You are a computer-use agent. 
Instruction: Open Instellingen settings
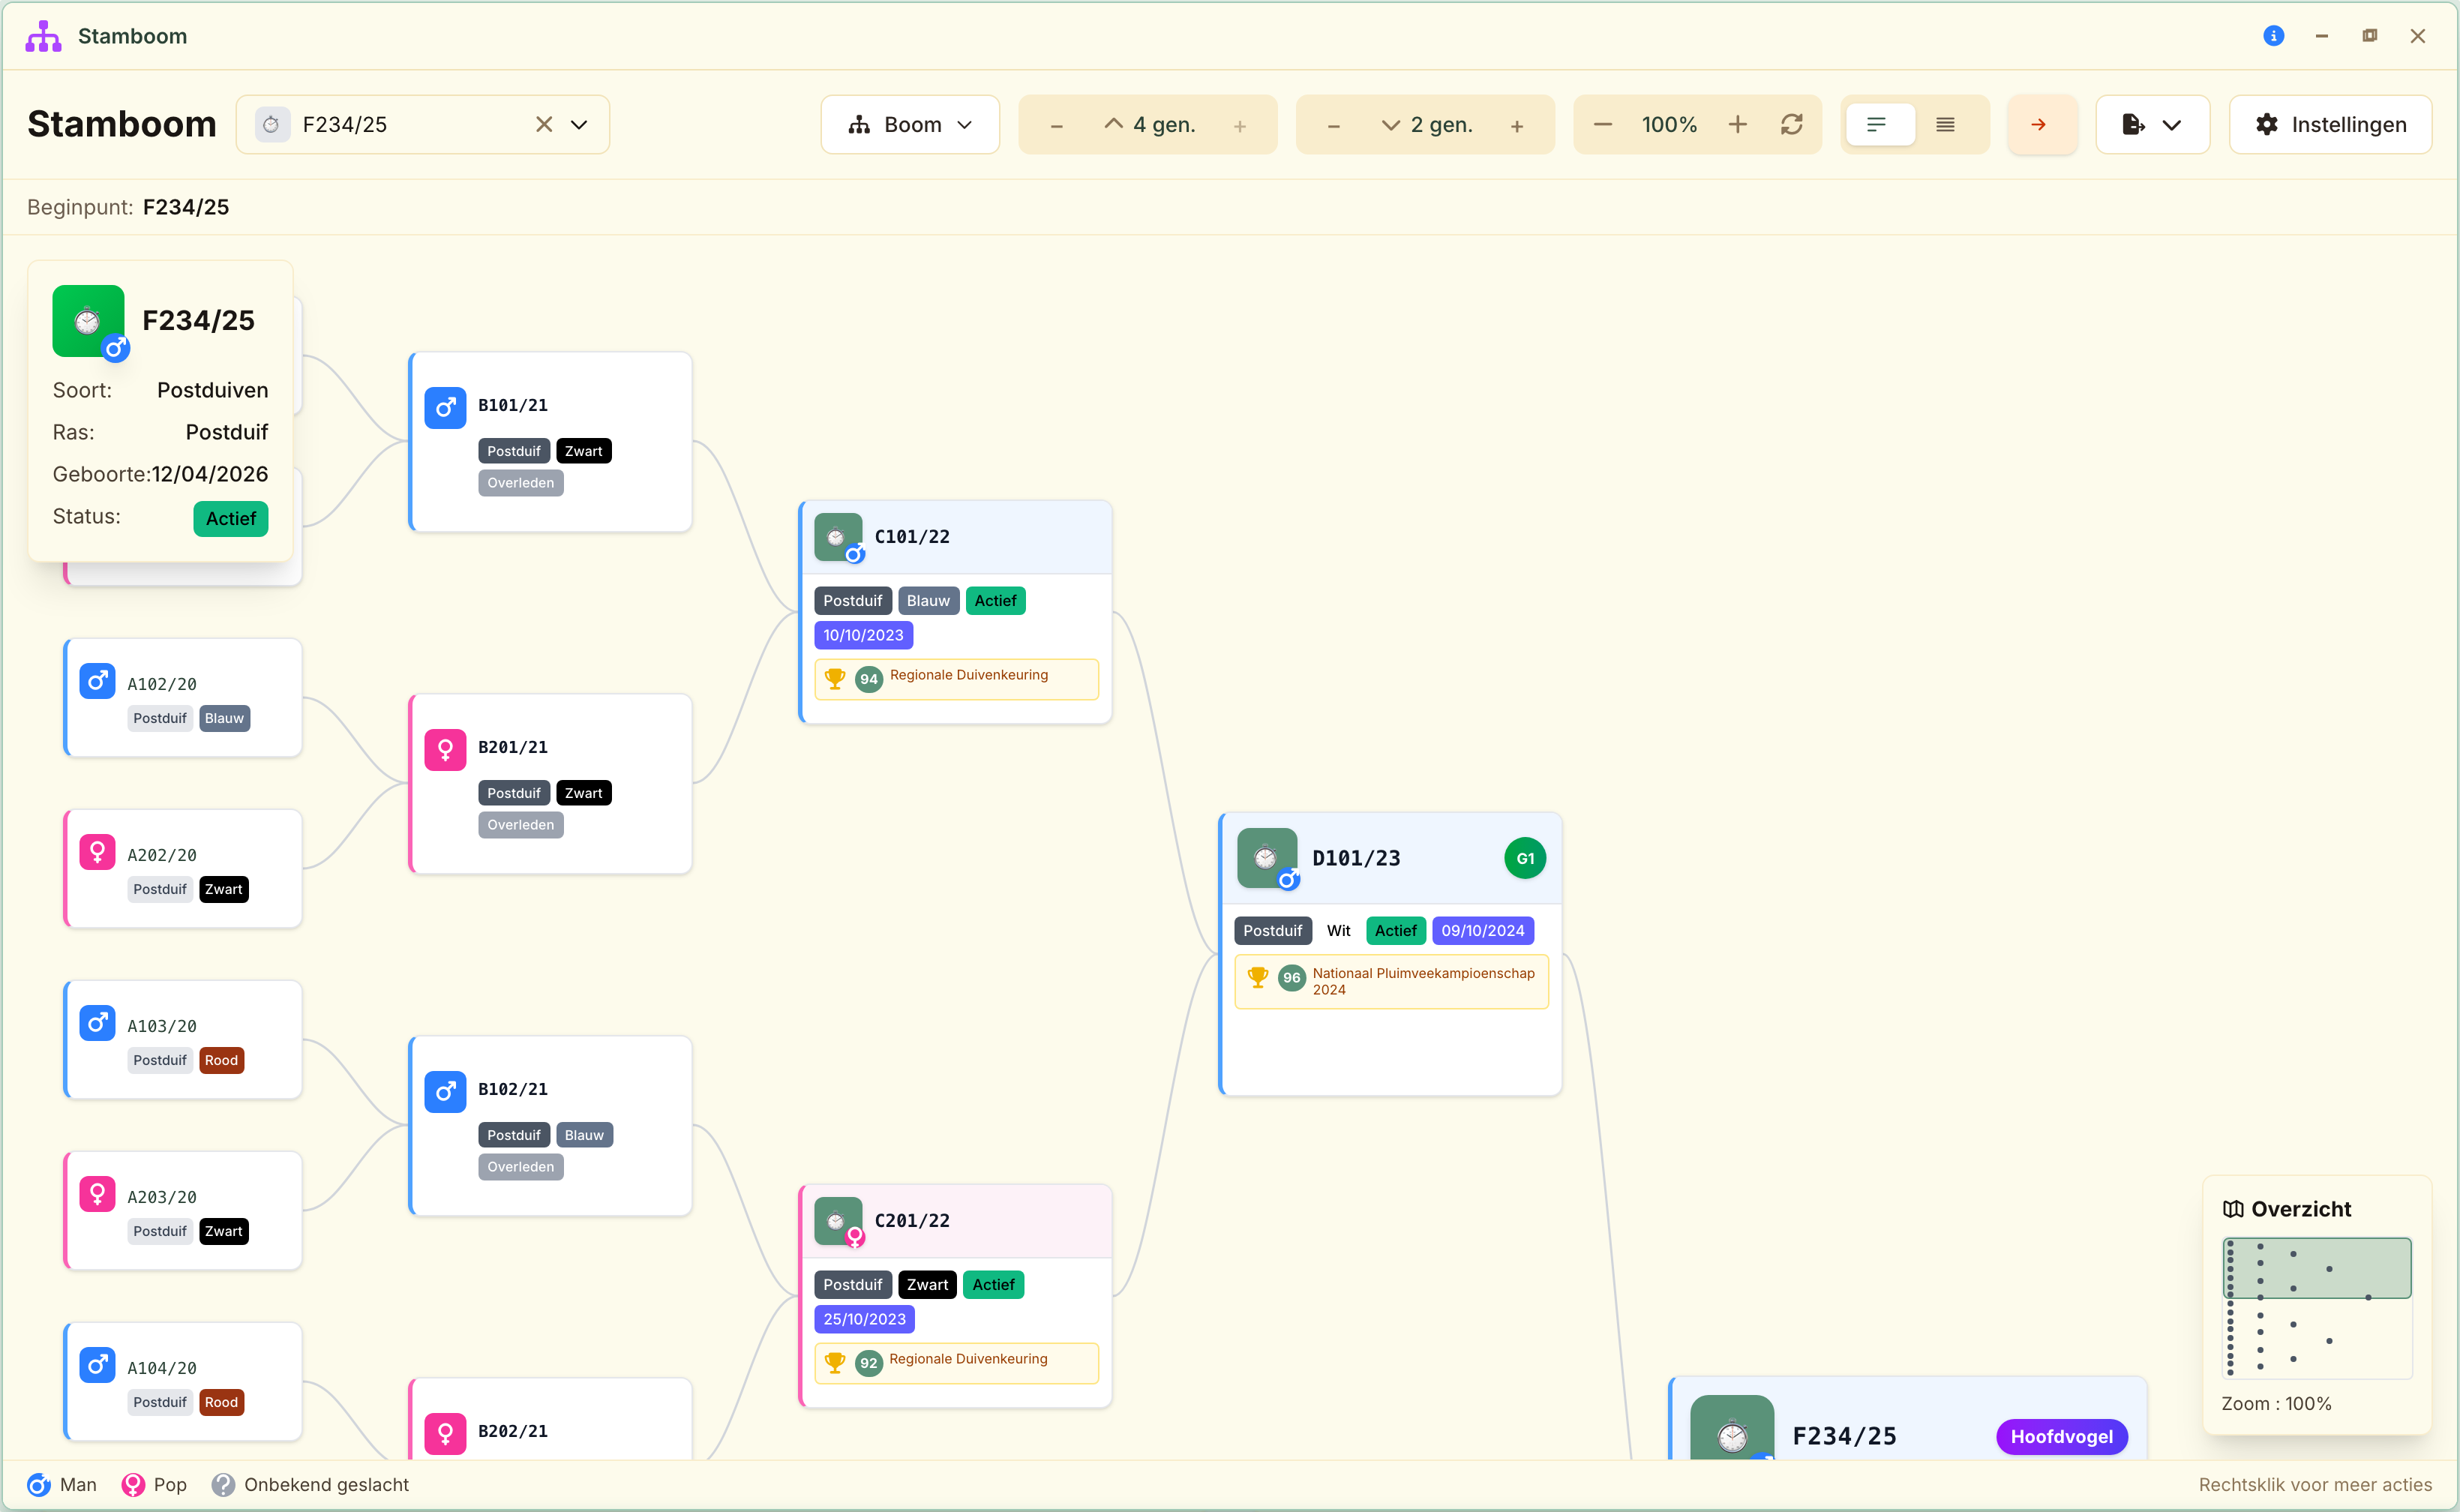2330,124
